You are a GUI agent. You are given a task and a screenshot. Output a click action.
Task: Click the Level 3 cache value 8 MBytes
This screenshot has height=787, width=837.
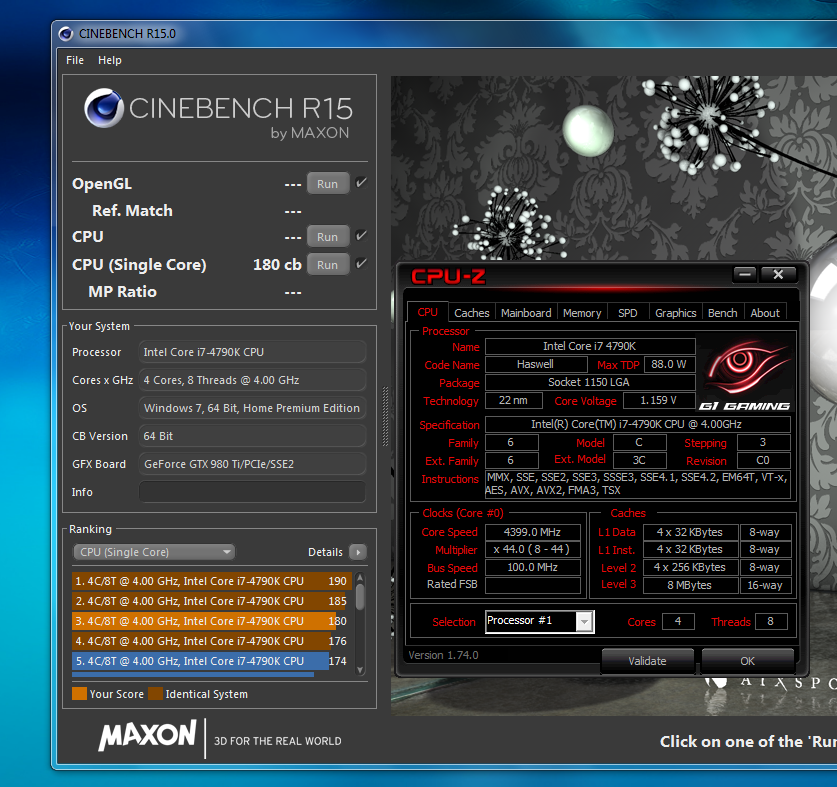(690, 585)
